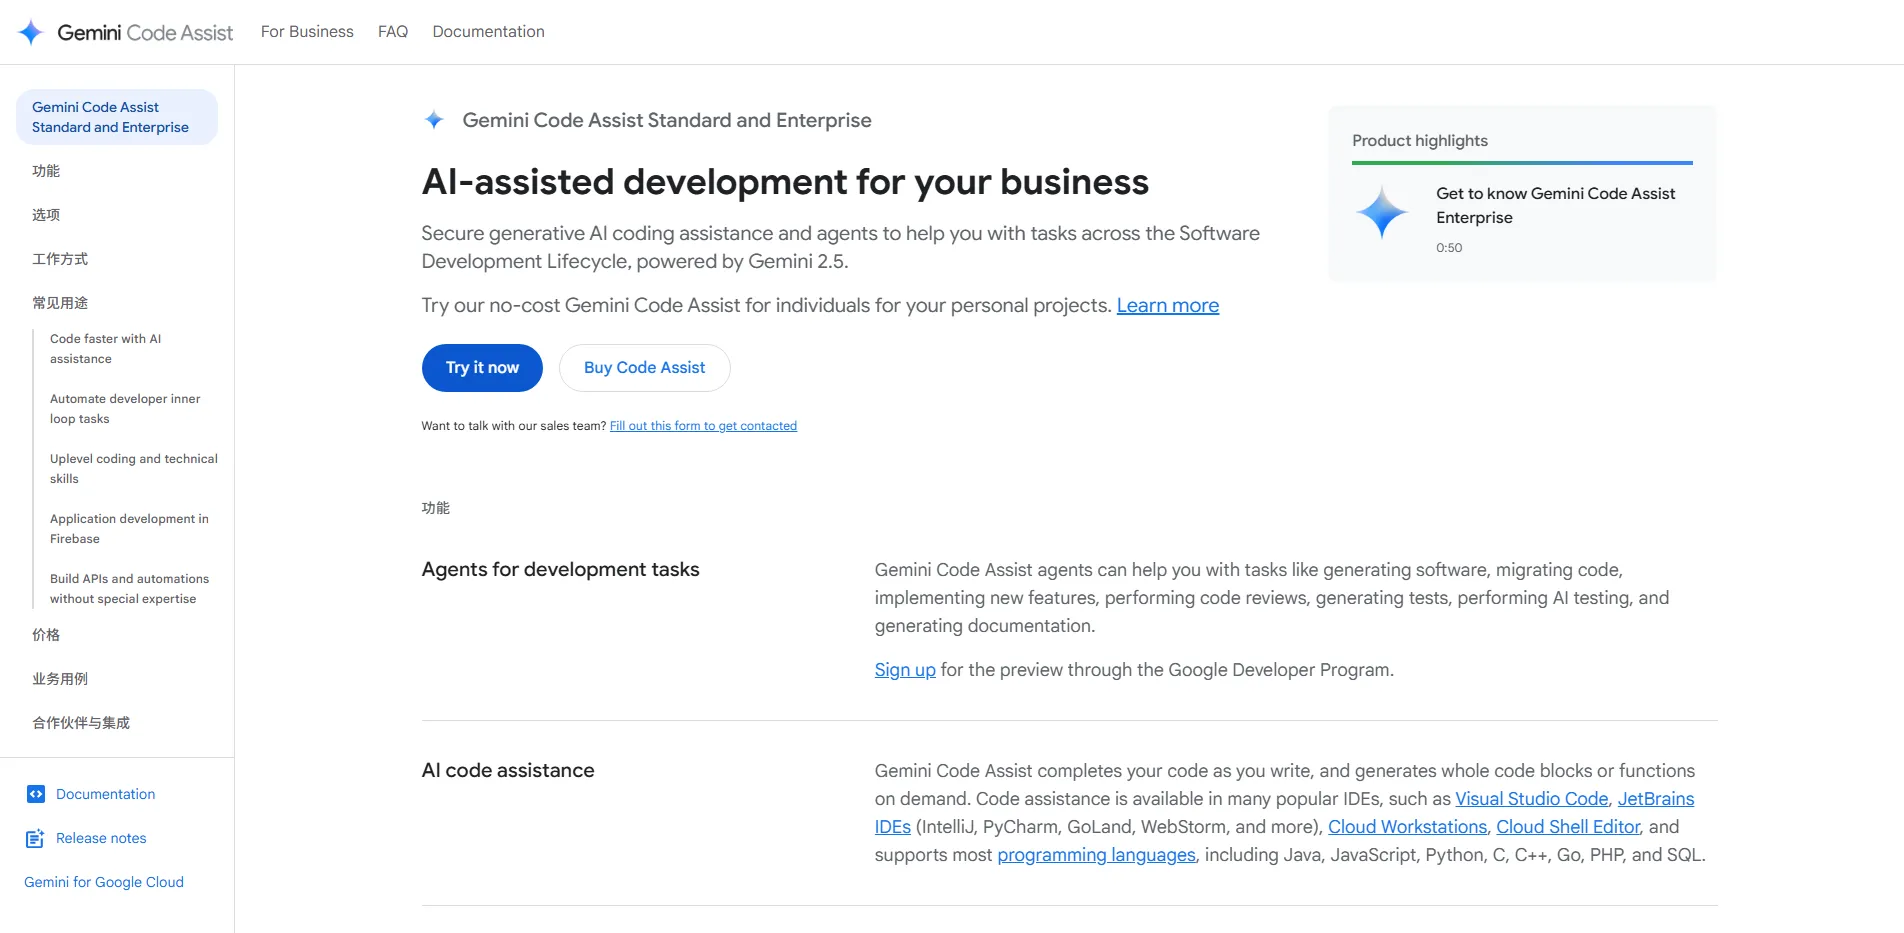Open the Release notes link
The width and height of the screenshot is (1904, 933).
tap(101, 838)
